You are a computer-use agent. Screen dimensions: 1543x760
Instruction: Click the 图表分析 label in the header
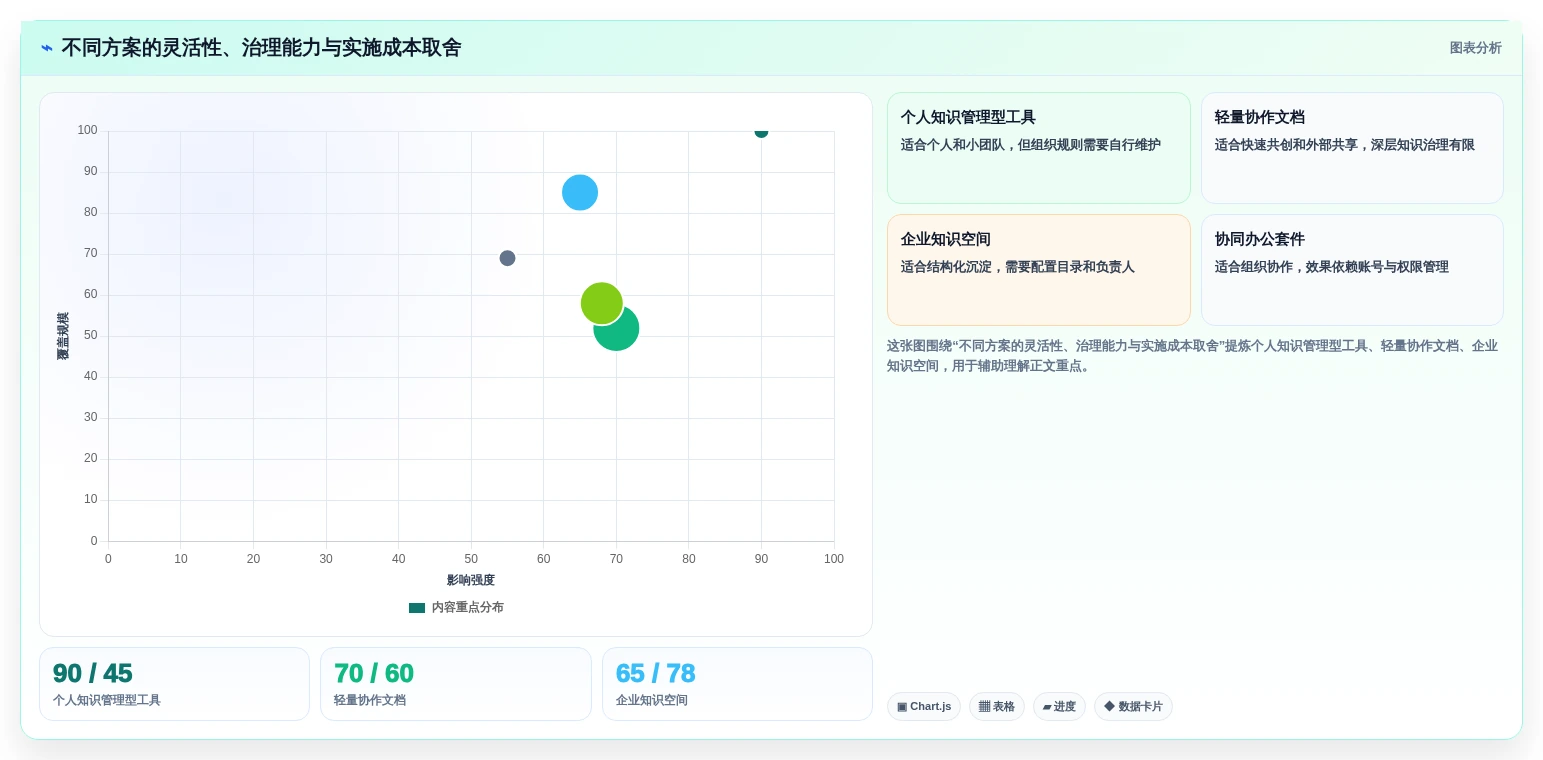tap(1475, 48)
